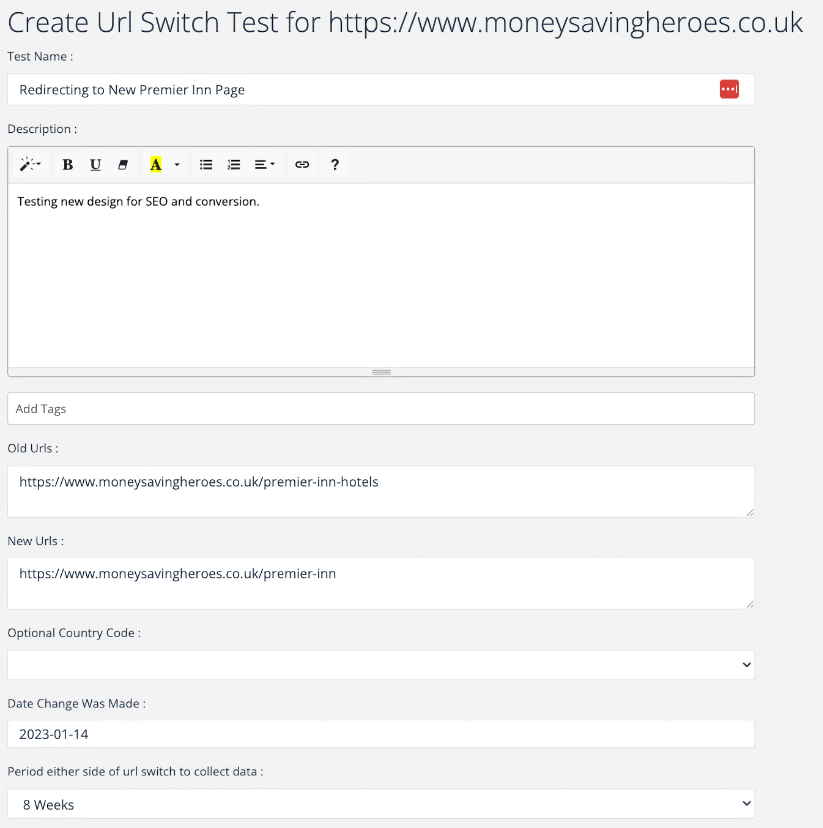Click the Add Tags input
The width and height of the screenshot is (823, 828).
click(x=380, y=408)
